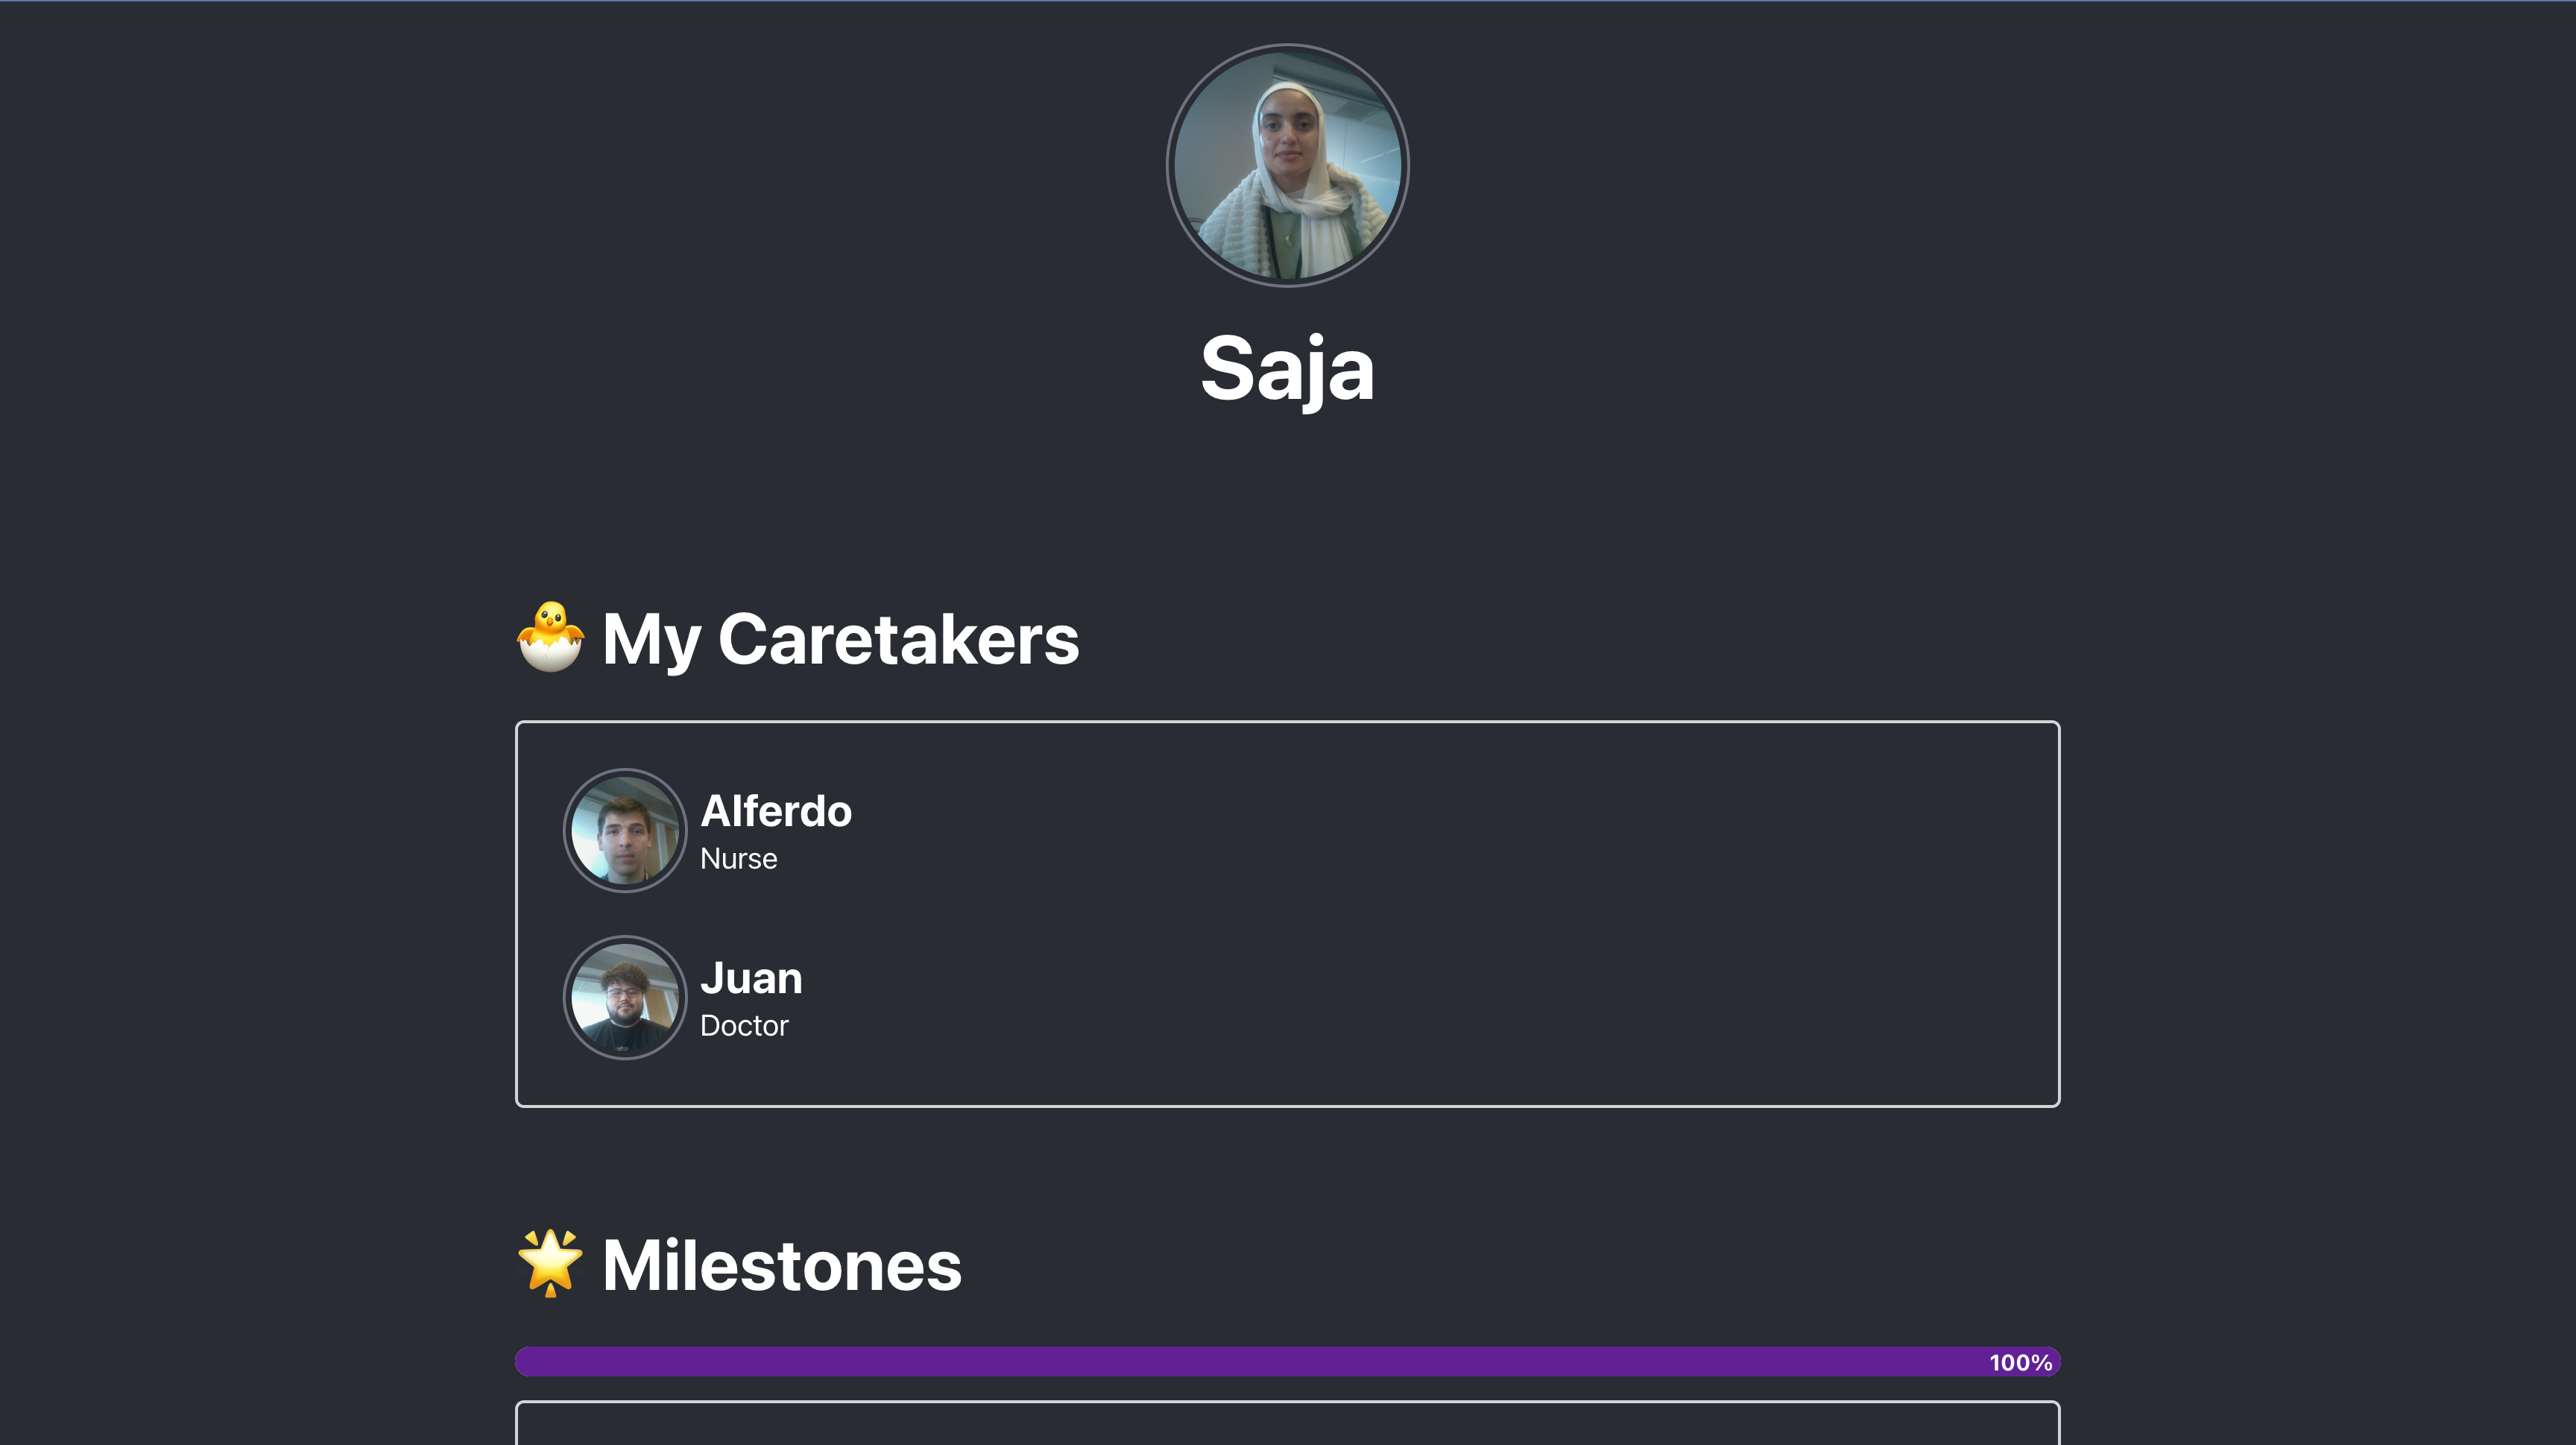The width and height of the screenshot is (2576, 1445).
Task: Click the Saja name heading
Action: (1287, 369)
